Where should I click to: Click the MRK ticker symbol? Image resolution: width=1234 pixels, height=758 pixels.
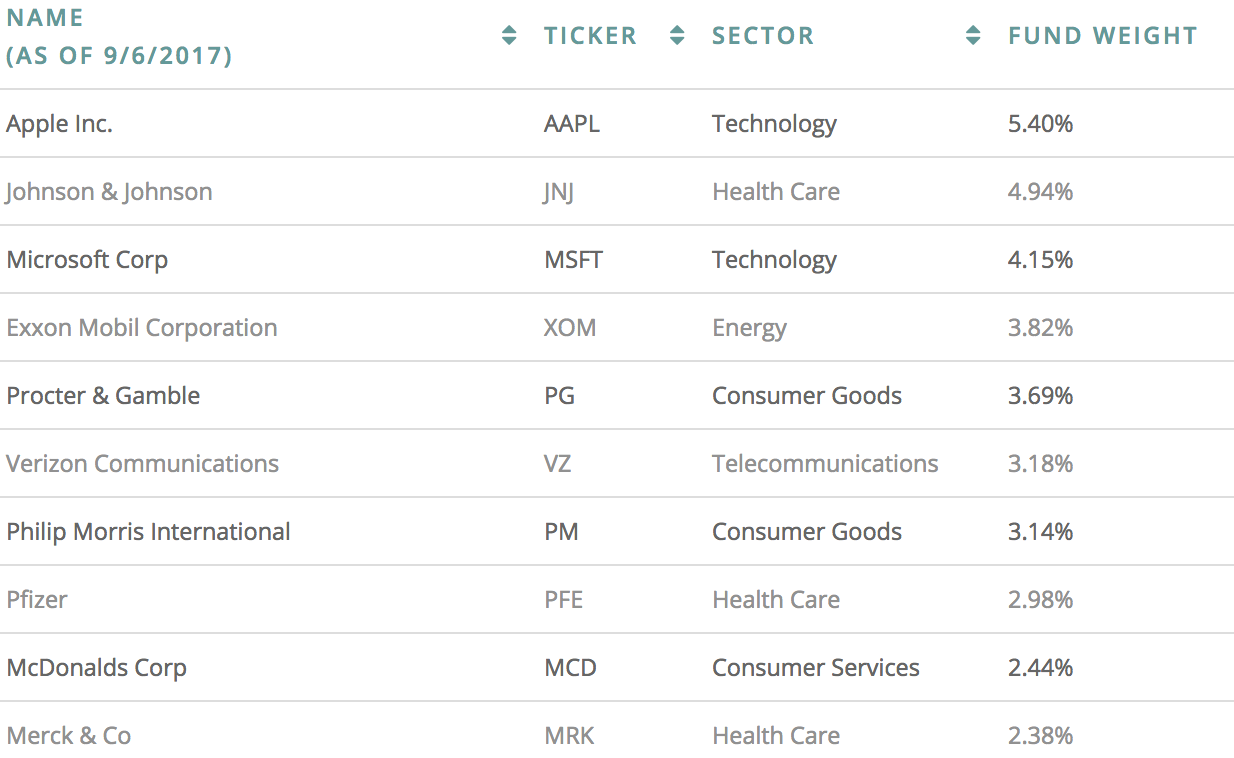[x=569, y=736]
